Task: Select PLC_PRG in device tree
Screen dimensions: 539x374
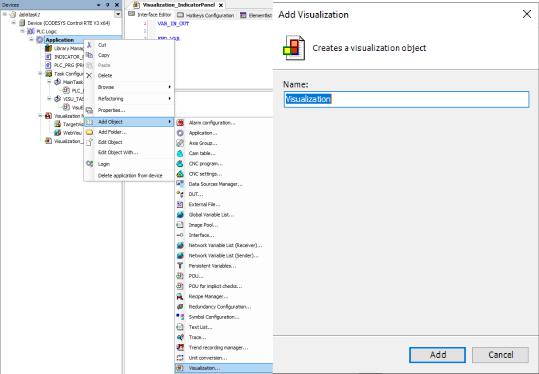Action: point(64,65)
